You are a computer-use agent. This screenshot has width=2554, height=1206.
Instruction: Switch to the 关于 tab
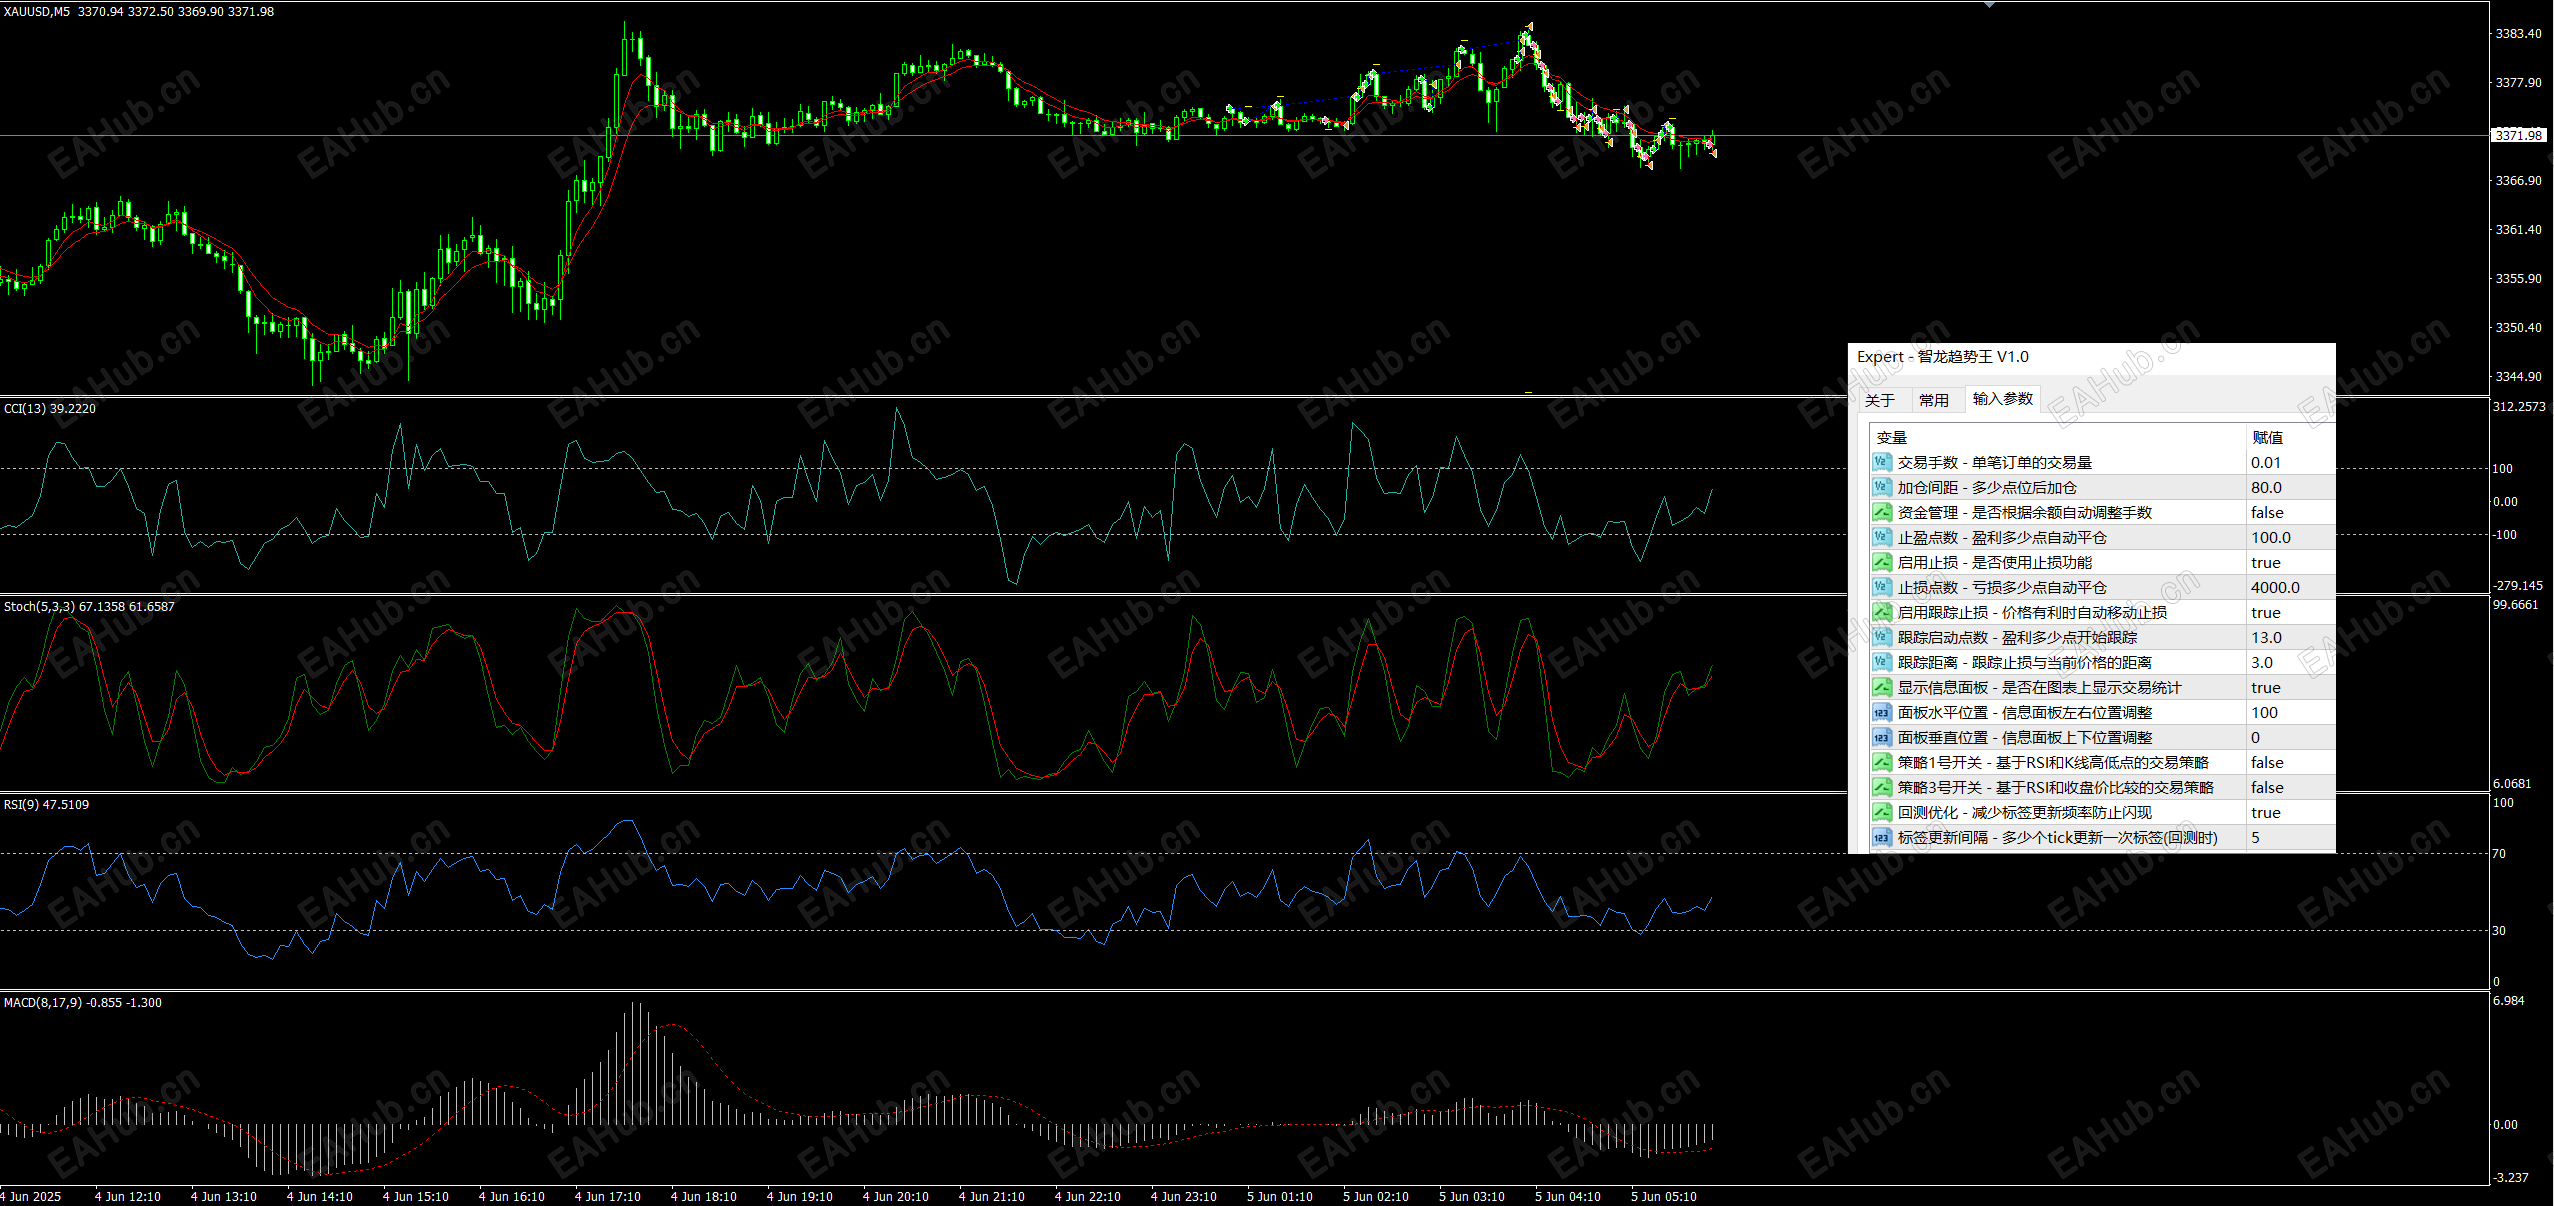(1879, 400)
